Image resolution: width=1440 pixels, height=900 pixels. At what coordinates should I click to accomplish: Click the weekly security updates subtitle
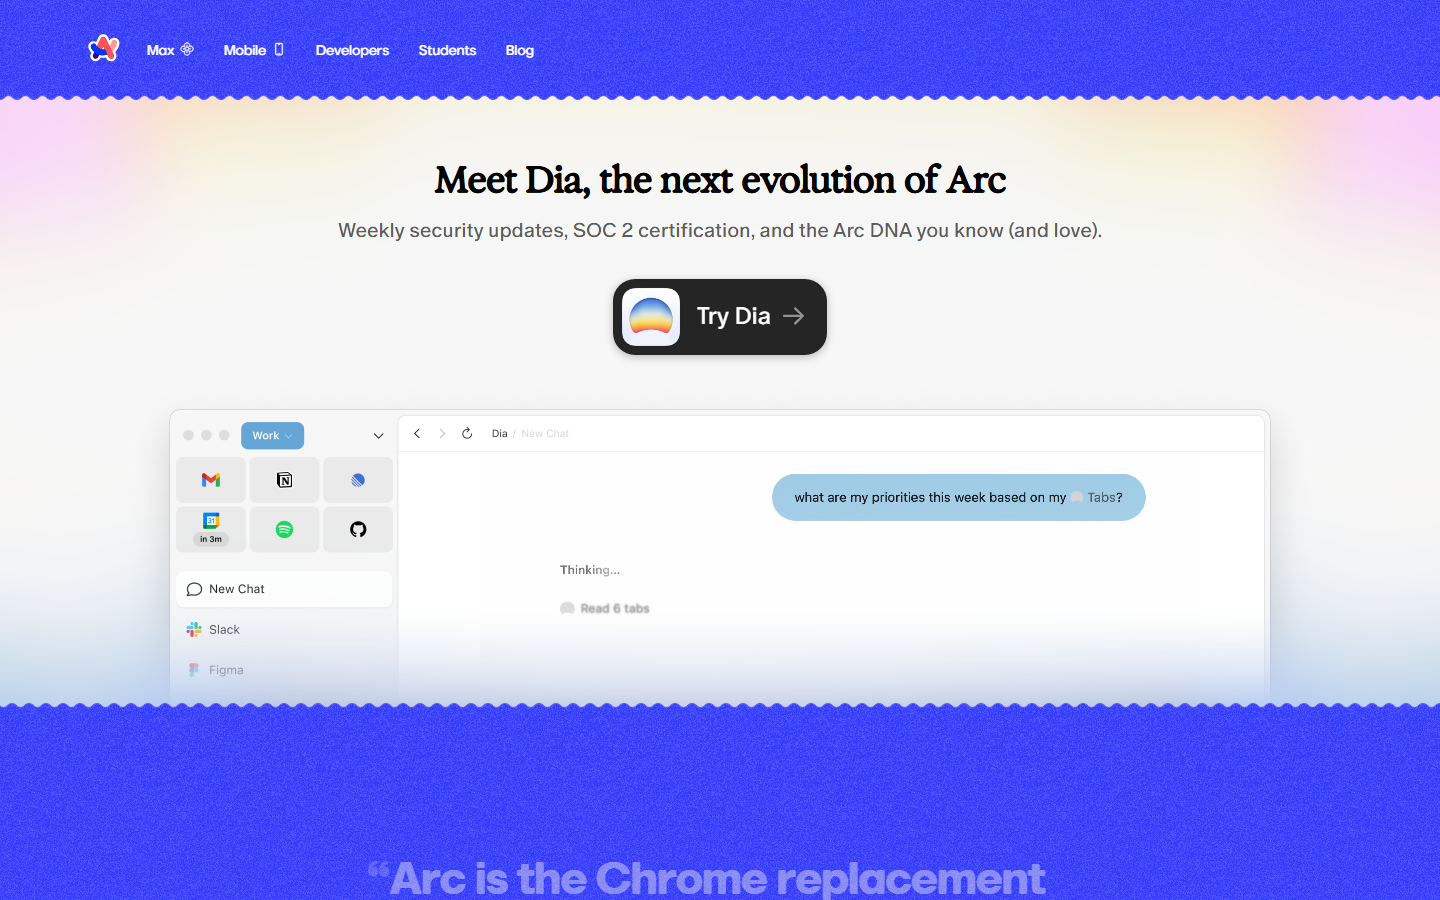tap(720, 230)
